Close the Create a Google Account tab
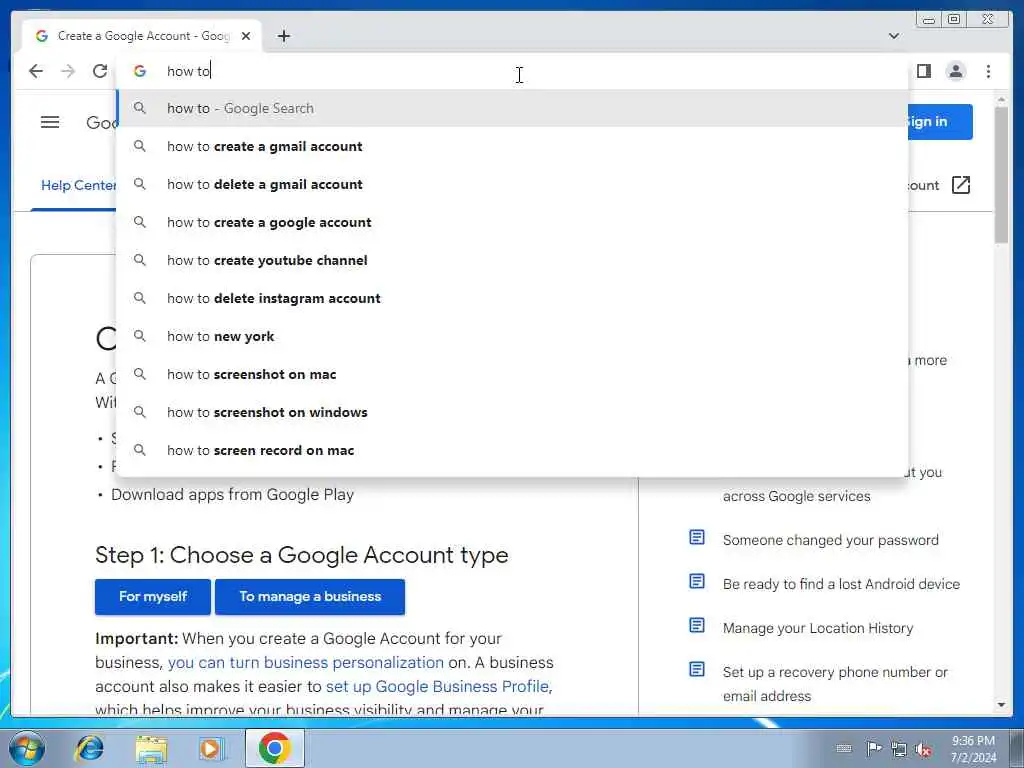Image resolution: width=1024 pixels, height=768 pixels. tap(246, 36)
